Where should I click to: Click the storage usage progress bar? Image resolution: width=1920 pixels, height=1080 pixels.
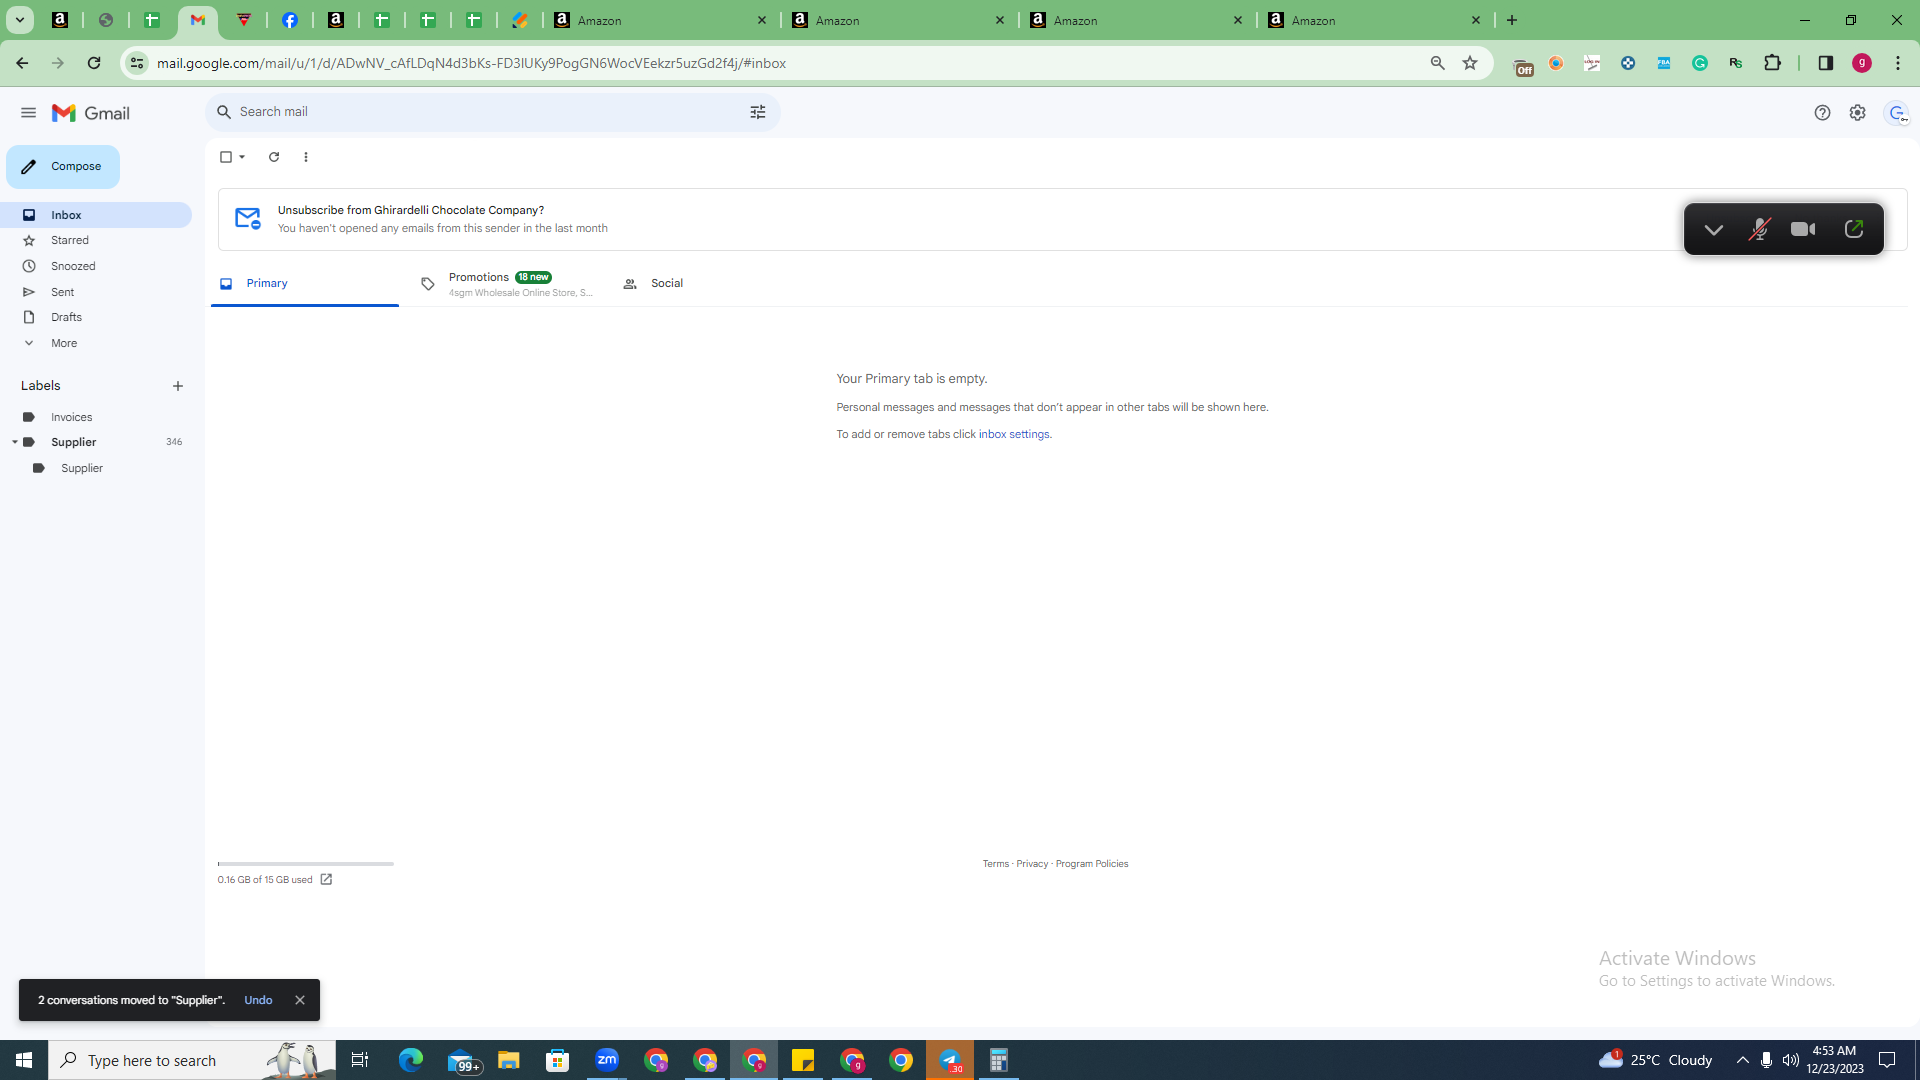(x=306, y=863)
